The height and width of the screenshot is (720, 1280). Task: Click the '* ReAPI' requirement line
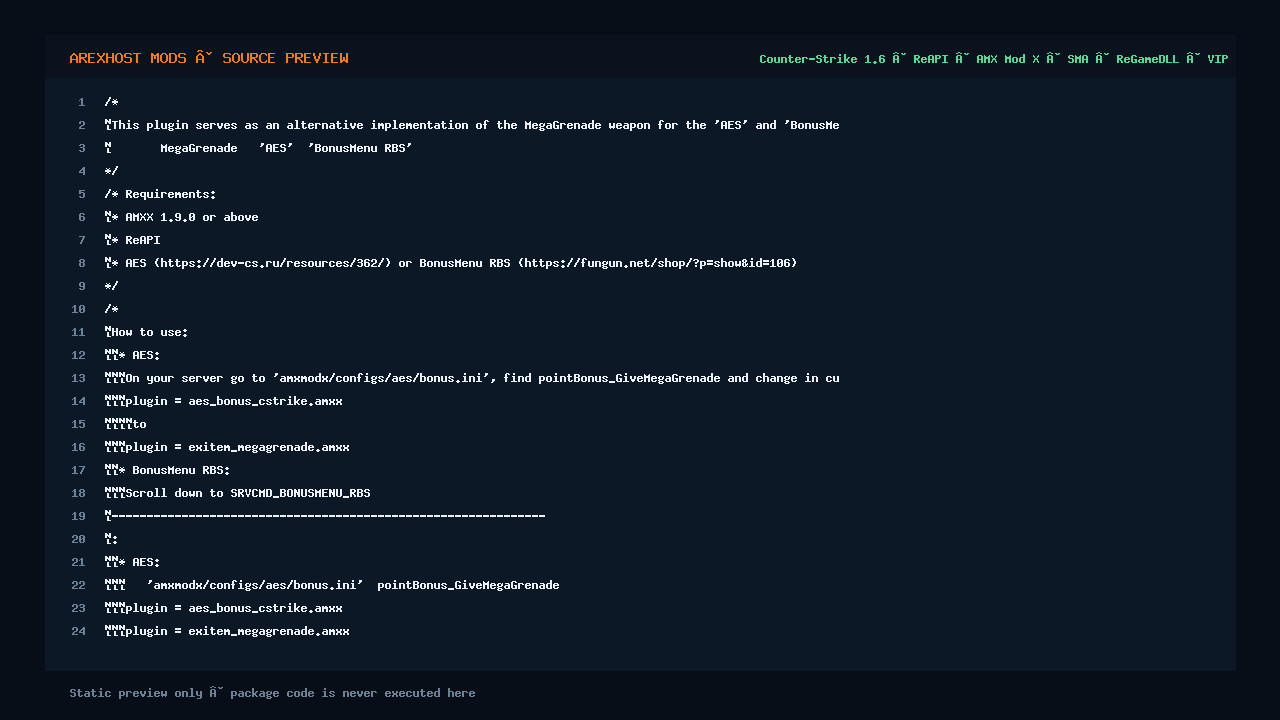tap(132, 240)
